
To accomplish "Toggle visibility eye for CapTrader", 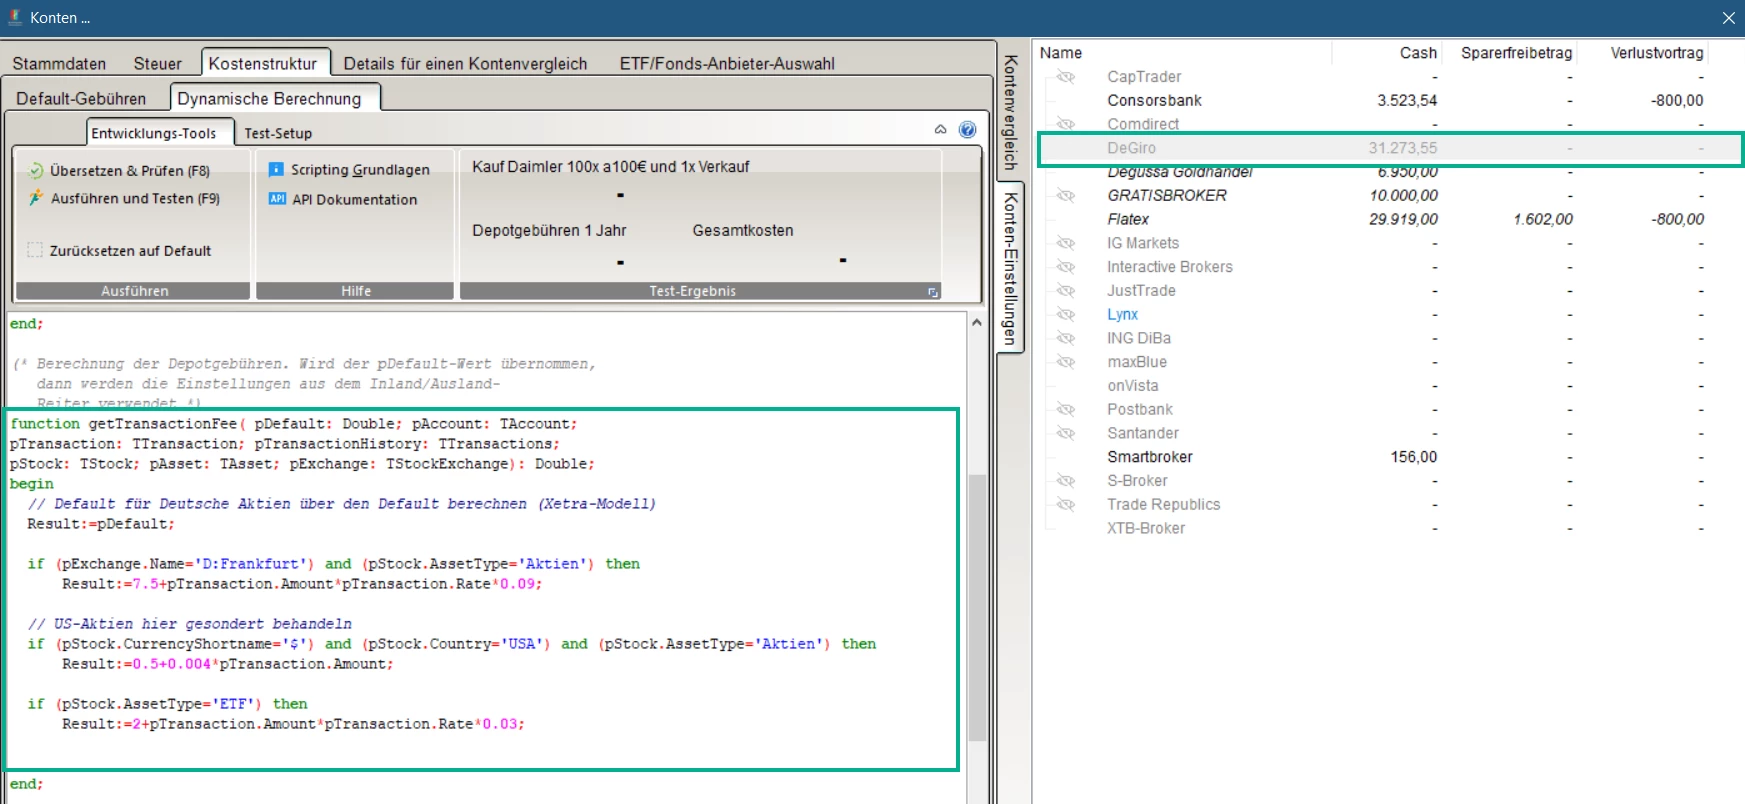I will pyautogui.click(x=1066, y=77).
